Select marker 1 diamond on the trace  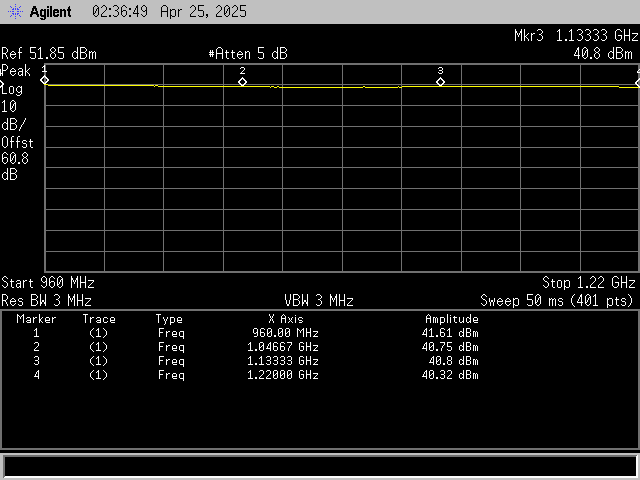pos(45,81)
